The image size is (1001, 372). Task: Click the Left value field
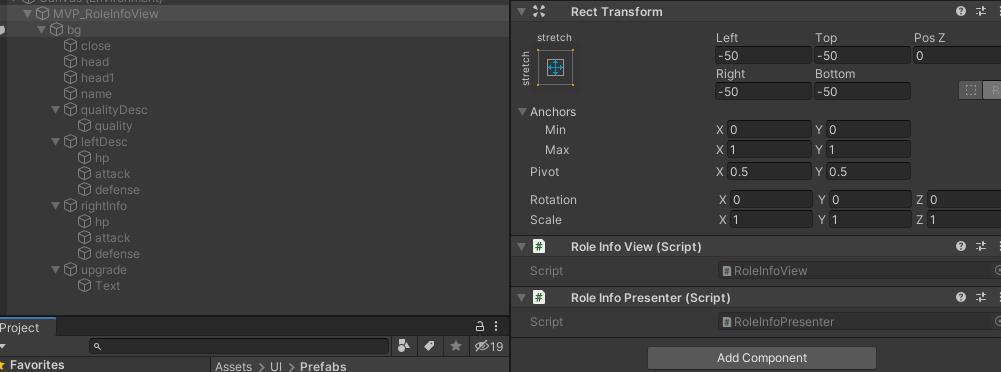click(764, 56)
